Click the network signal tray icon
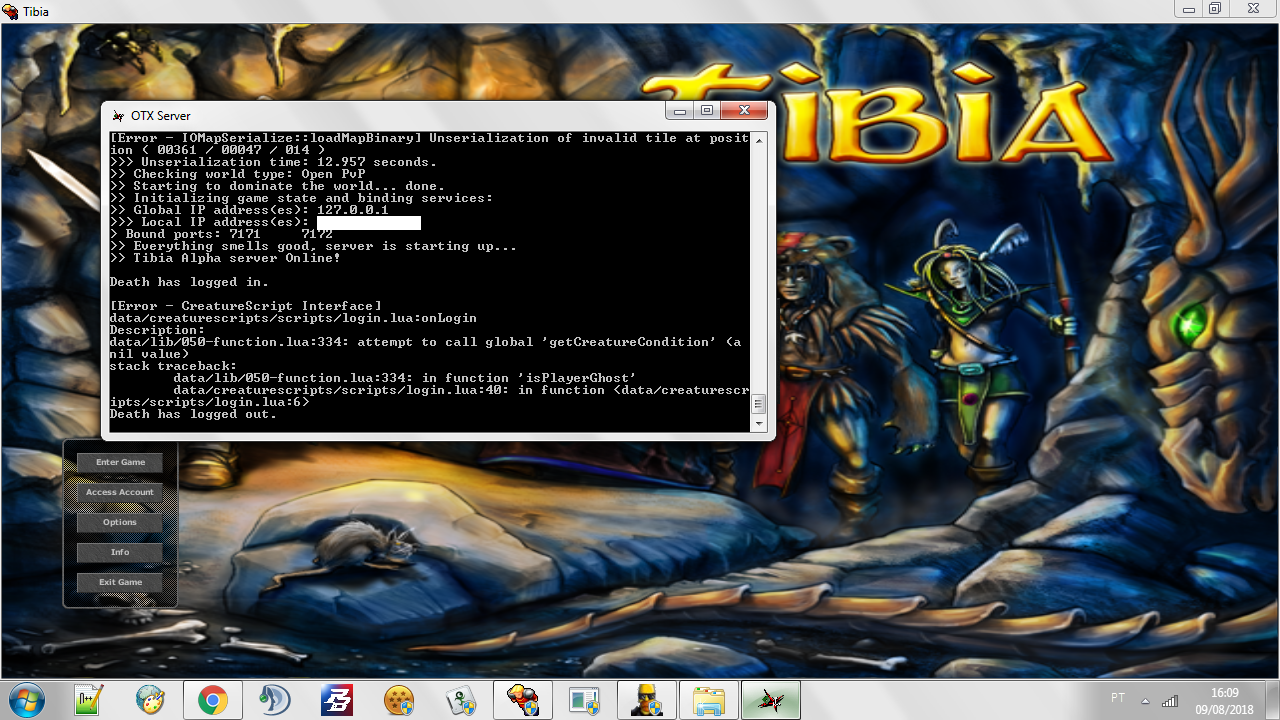Image resolution: width=1280 pixels, height=720 pixels. pos(1170,700)
